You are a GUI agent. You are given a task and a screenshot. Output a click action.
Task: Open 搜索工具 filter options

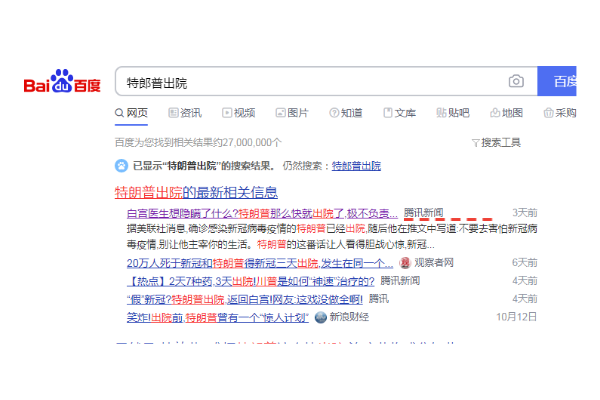click(496, 143)
